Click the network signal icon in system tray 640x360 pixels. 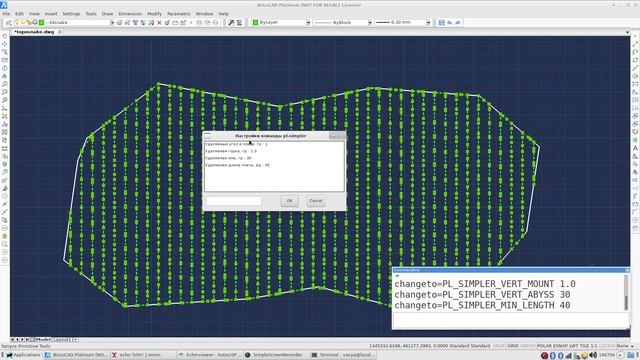[x=569, y=355]
